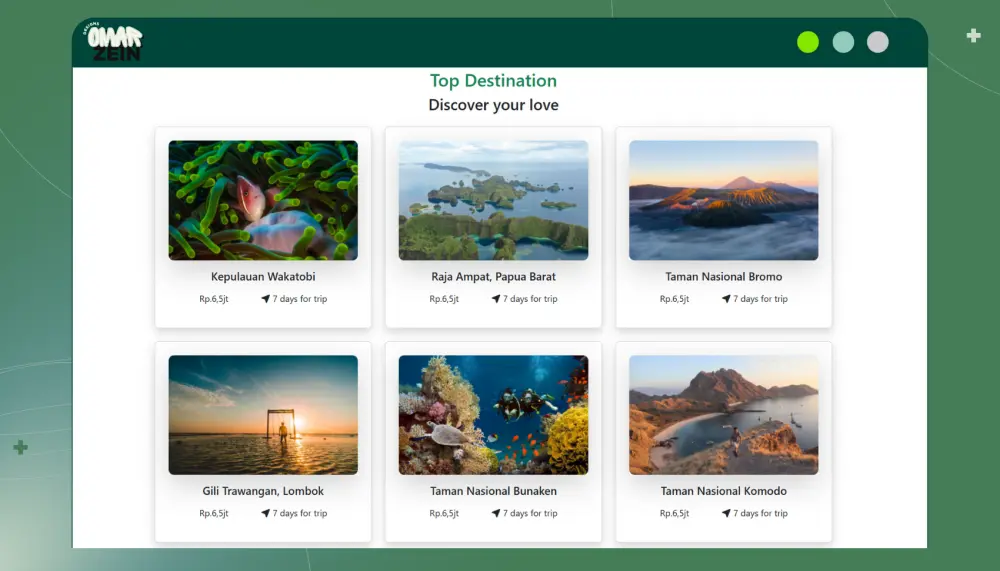Open the Komodo island hills photo
Image resolution: width=1000 pixels, height=571 pixels.
pyautogui.click(x=723, y=415)
